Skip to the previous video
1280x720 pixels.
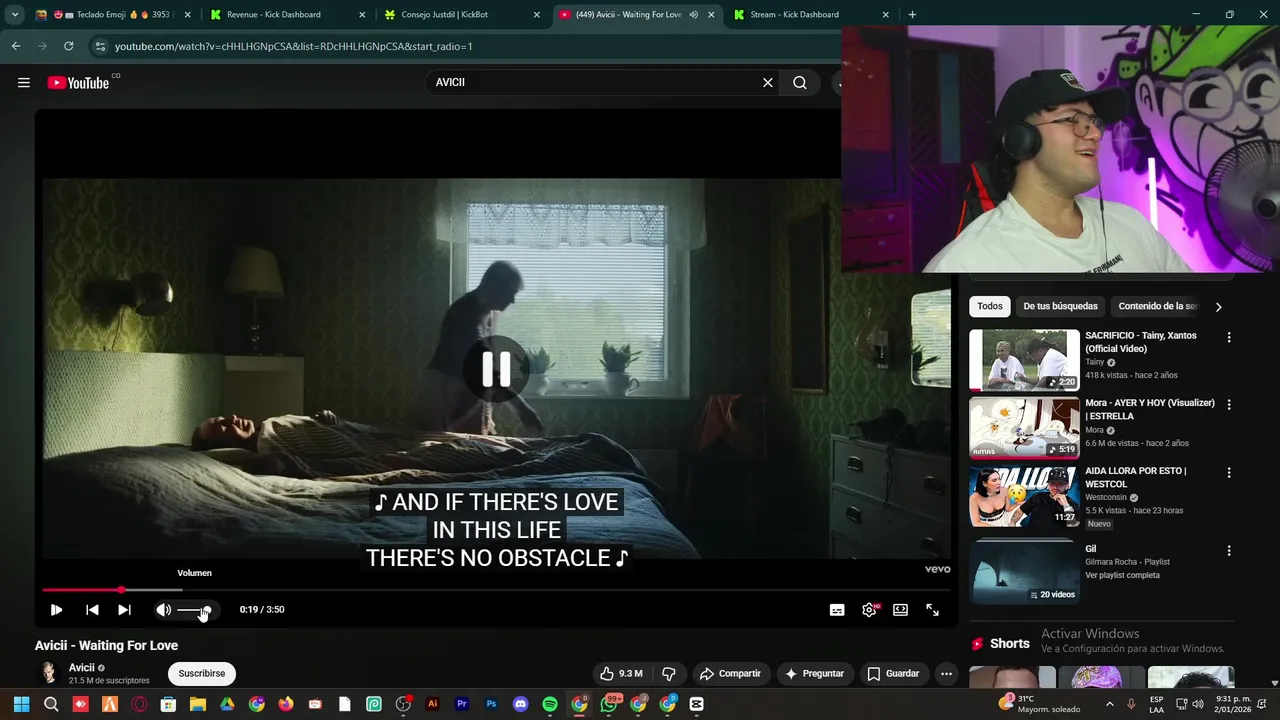(92, 610)
